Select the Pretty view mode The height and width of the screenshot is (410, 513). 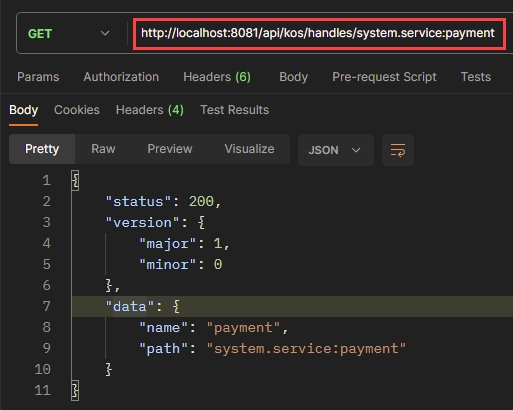pyautogui.click(x=42, y=149)
